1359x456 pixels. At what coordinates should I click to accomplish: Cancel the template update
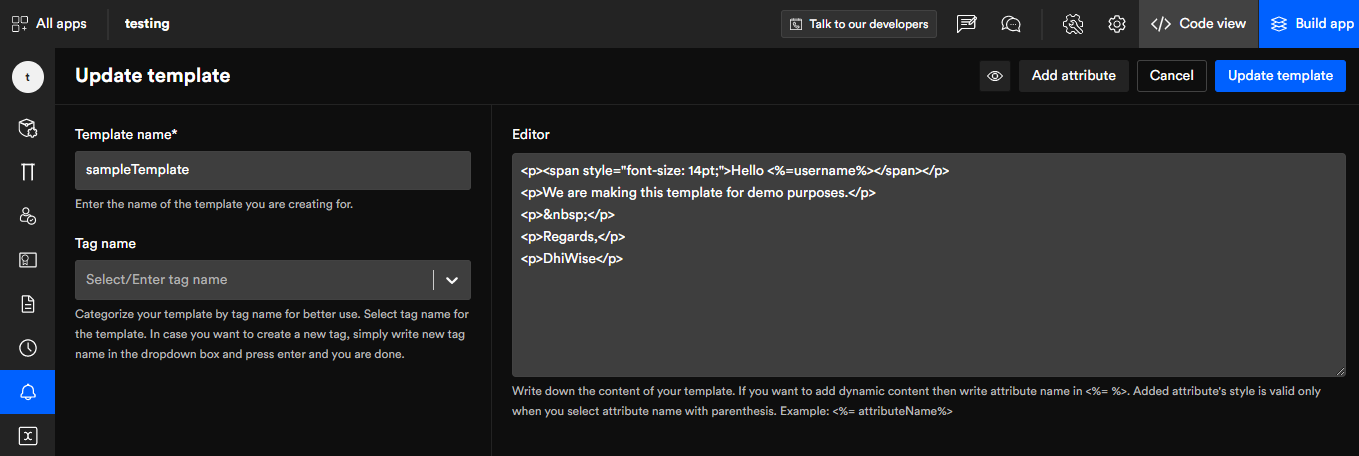(1171, 76)
